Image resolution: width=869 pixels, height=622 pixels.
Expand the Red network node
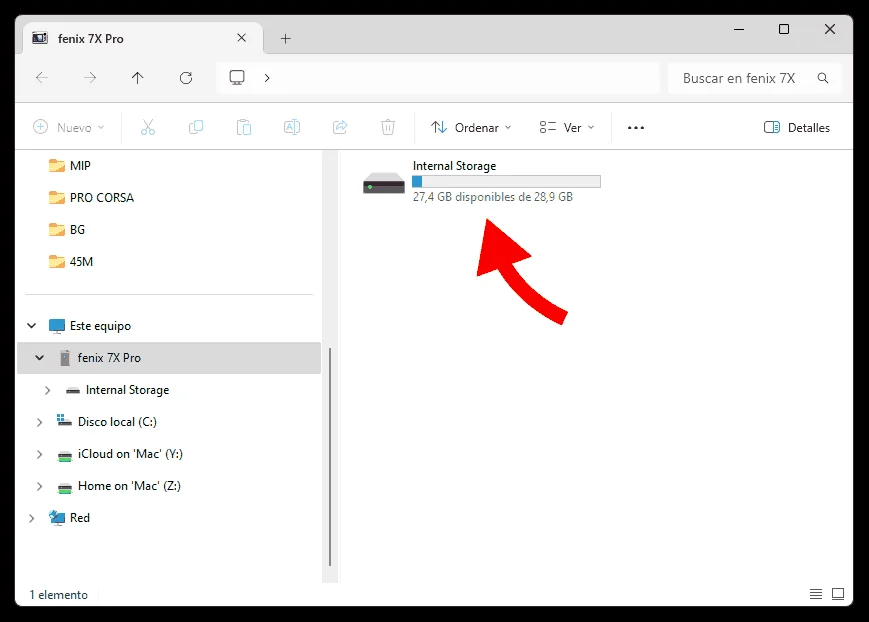(x=32, y=518)
